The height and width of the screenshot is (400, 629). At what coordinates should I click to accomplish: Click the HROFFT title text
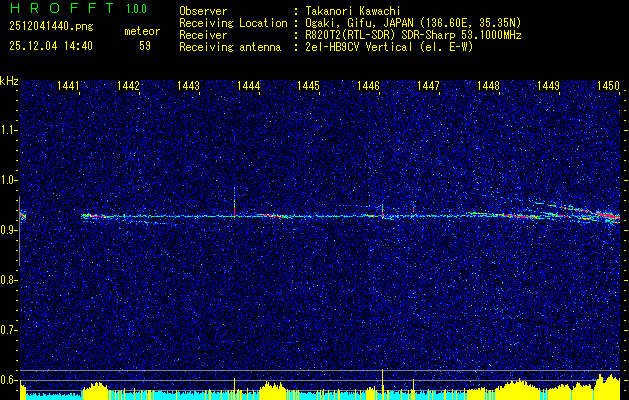(62, 8)
